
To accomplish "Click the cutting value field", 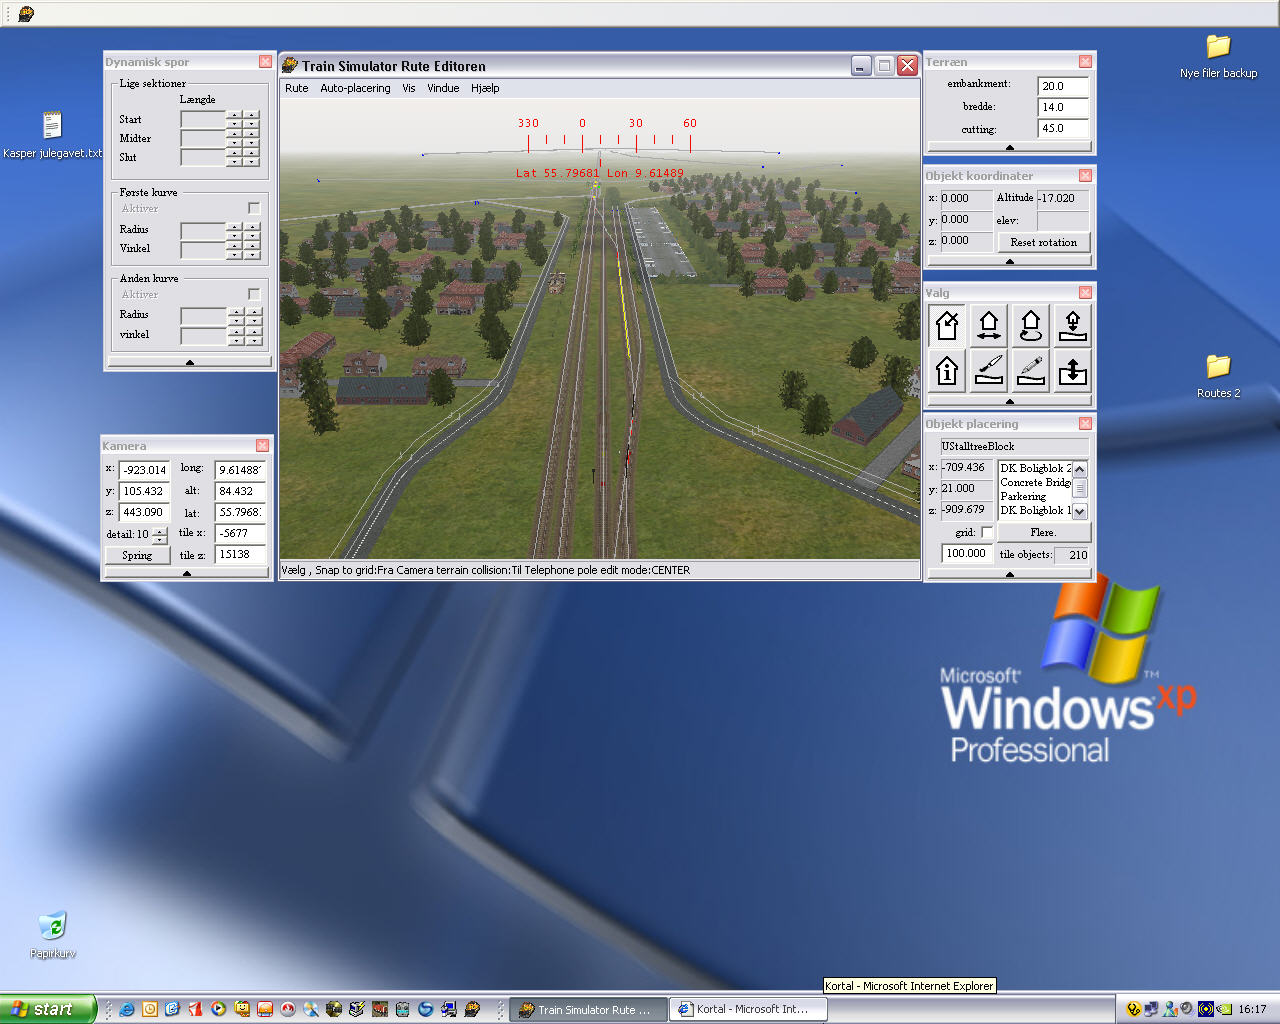I will (x=1063, y=128).
